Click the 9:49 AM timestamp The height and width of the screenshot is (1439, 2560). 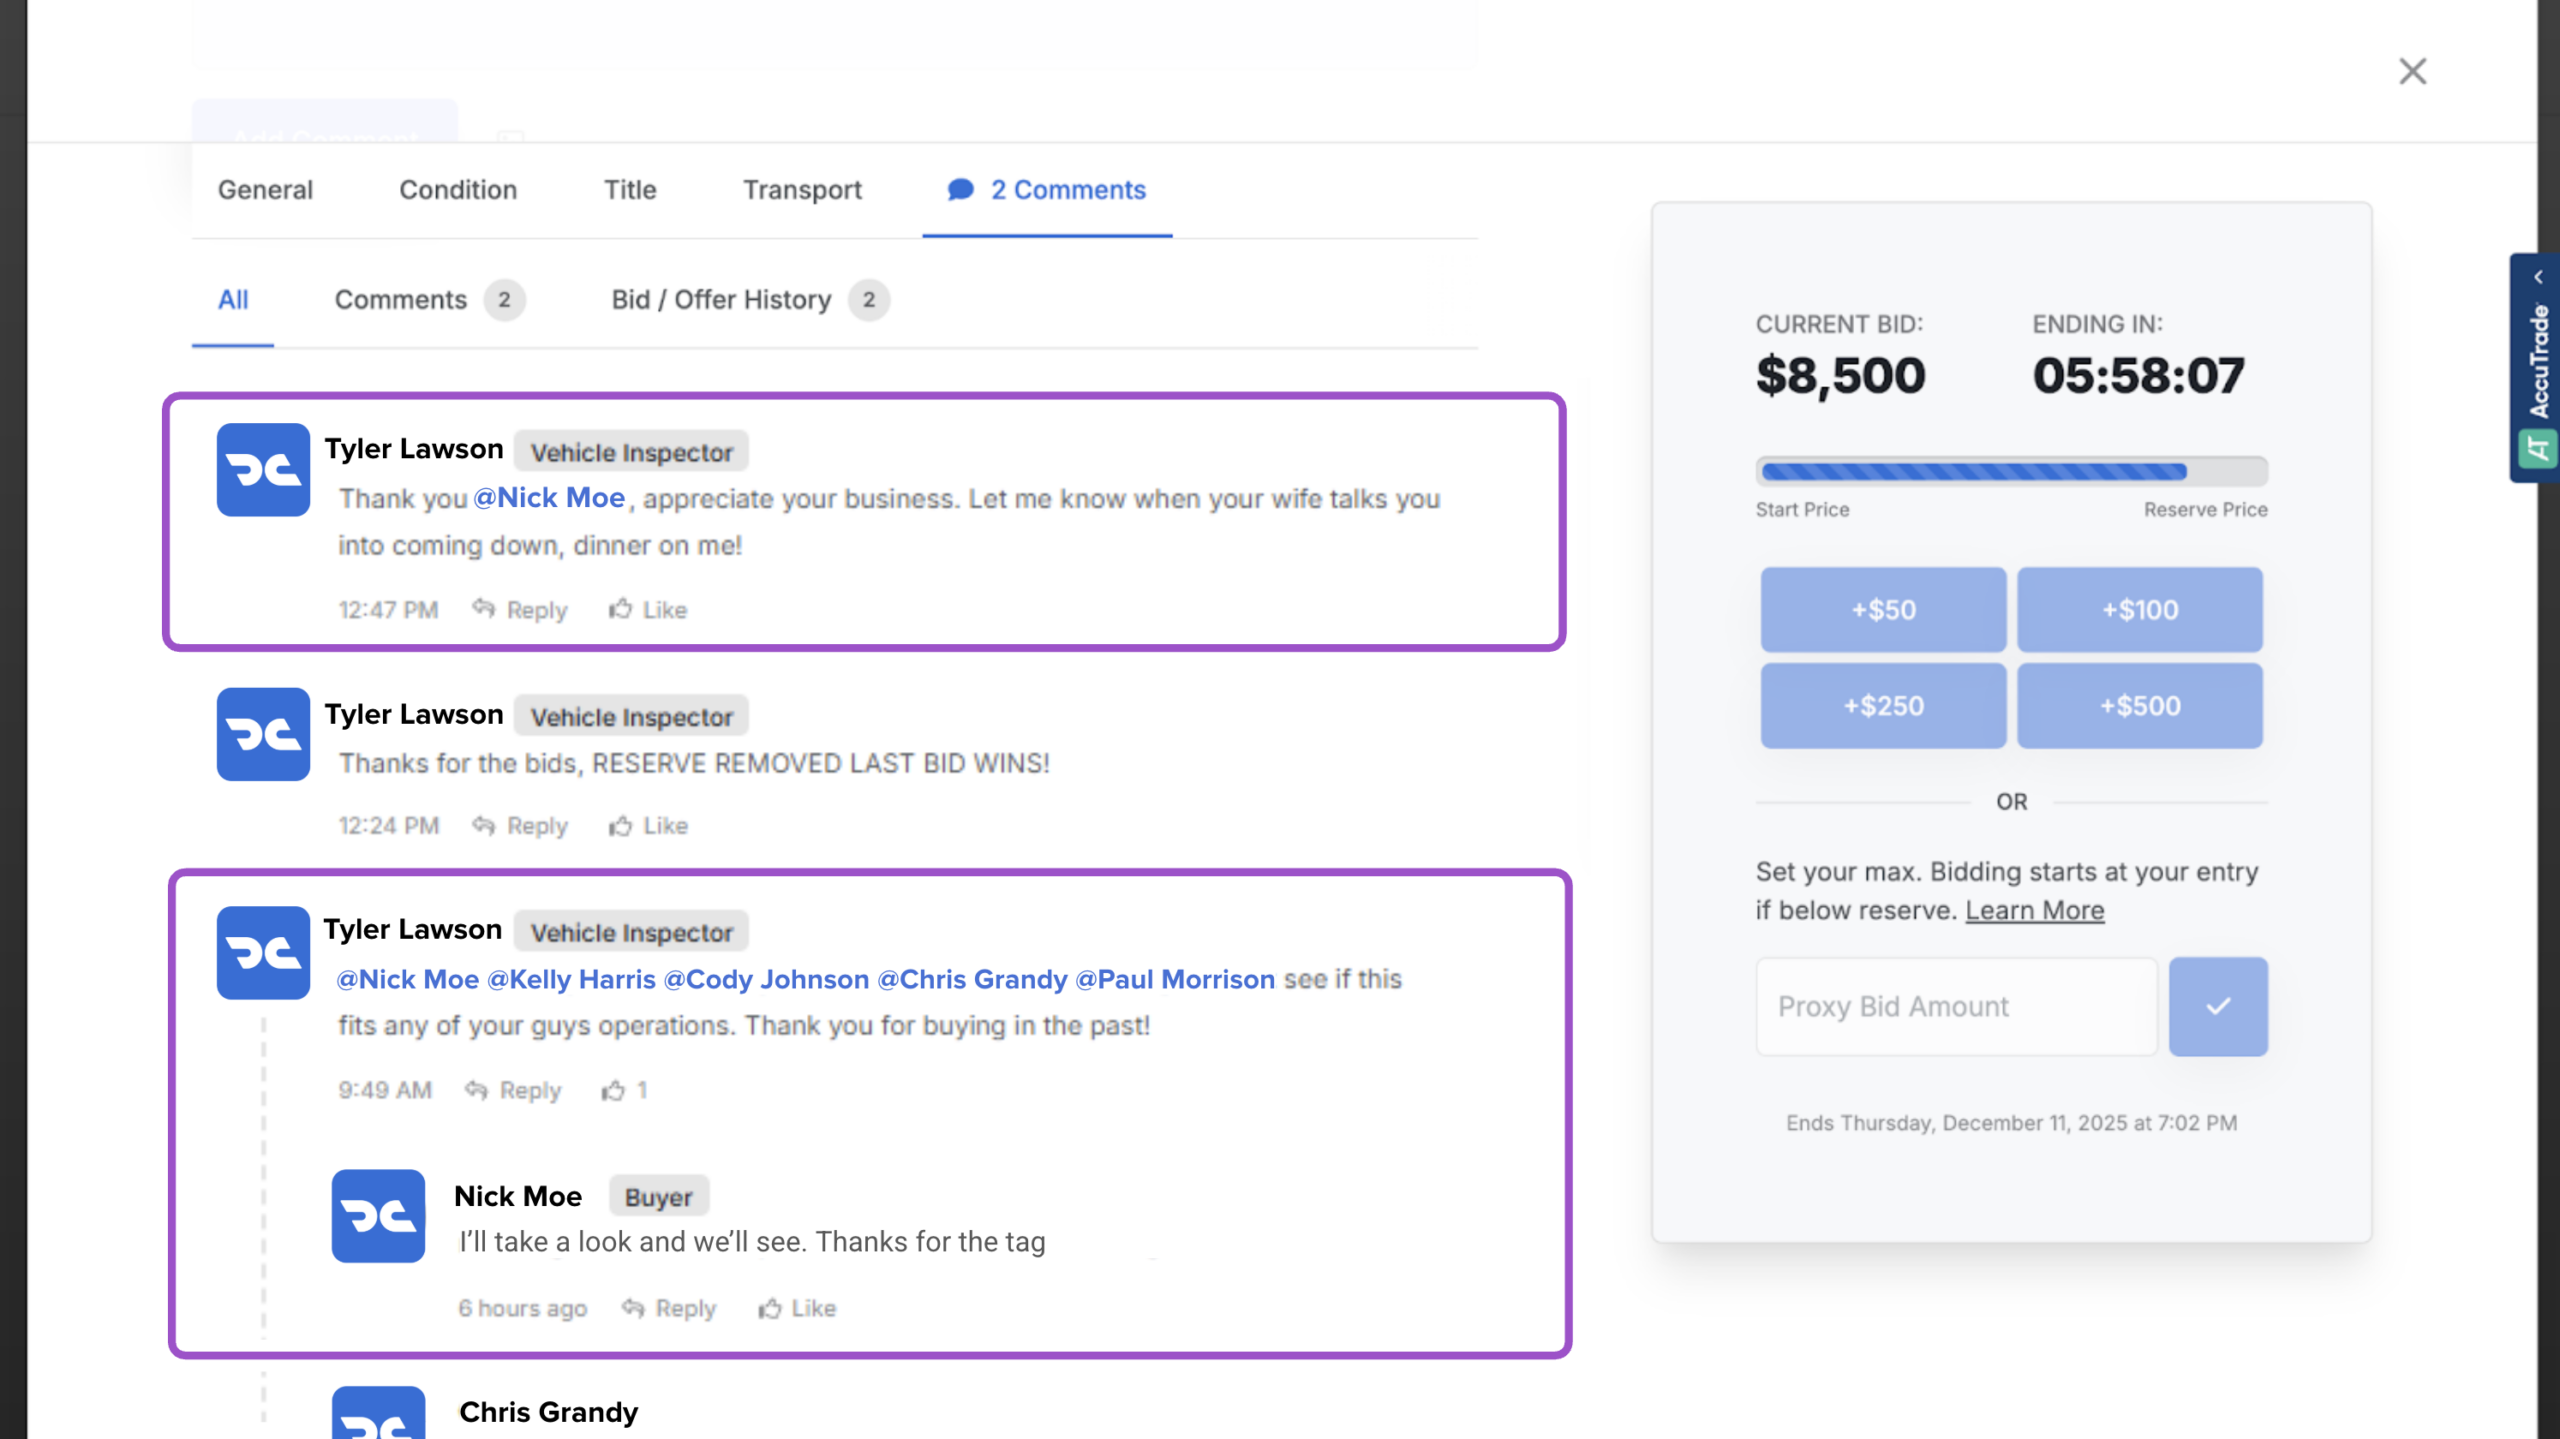point(384,1090)
